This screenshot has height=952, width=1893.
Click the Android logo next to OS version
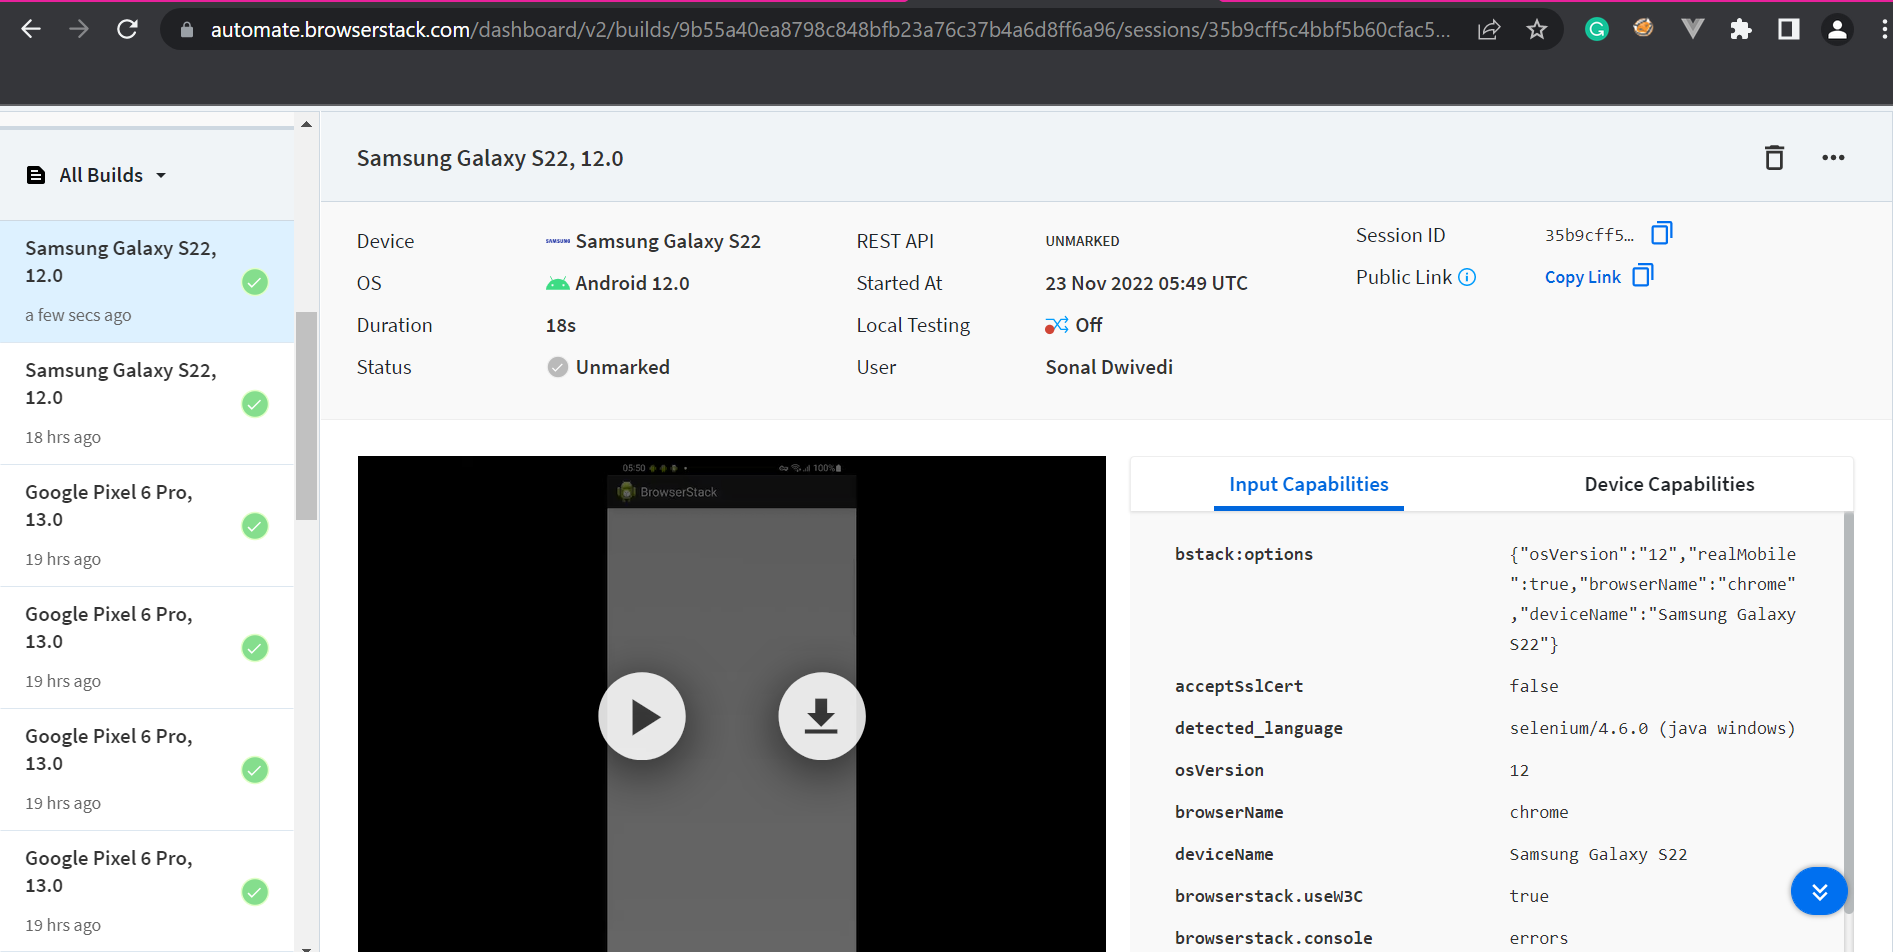557,284
